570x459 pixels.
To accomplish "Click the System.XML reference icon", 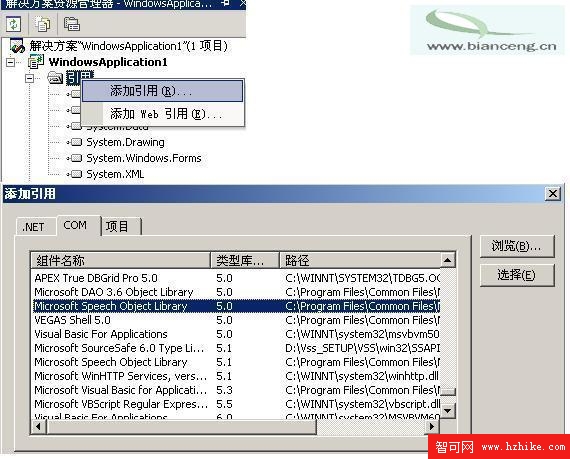I will [x=75, y=174].
